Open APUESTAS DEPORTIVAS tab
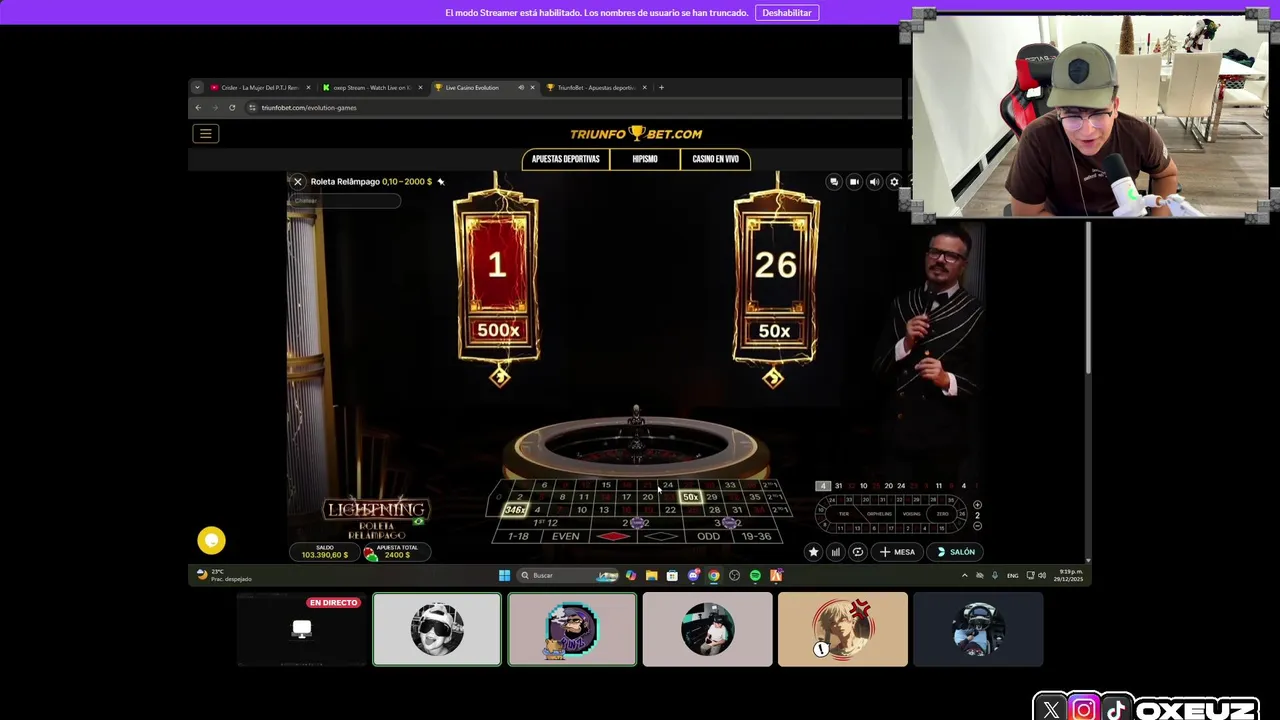The width and height of the screenshot is (1280, 720). point(566,159)
